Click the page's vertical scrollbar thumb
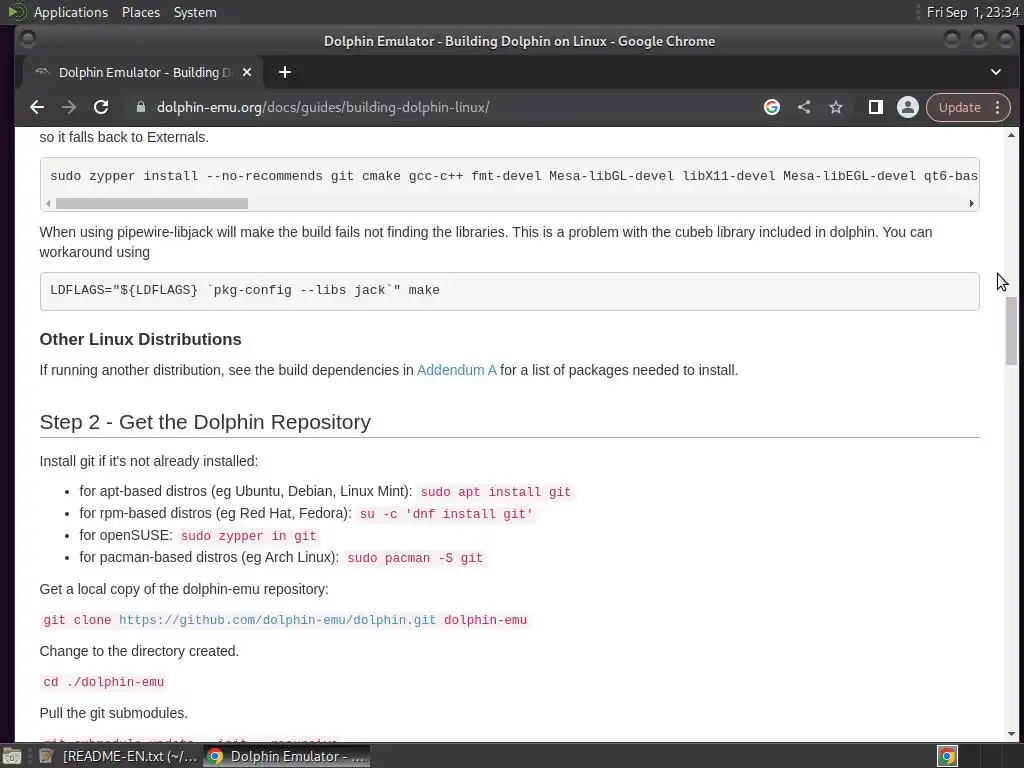The width and height of the screenshot is (1024, 768). (1011, 330)
